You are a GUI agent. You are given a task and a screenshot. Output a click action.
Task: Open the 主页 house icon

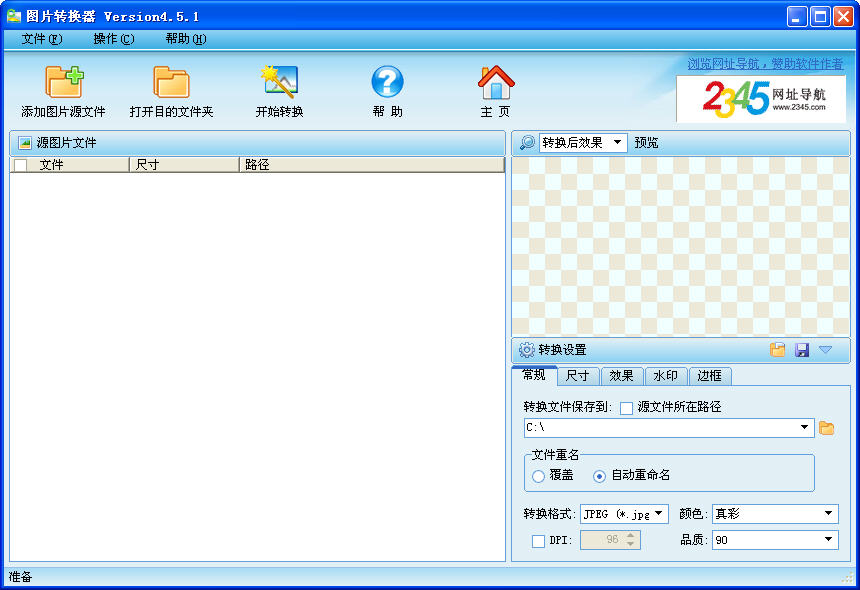pyautogui.click(x=496, y=82)
